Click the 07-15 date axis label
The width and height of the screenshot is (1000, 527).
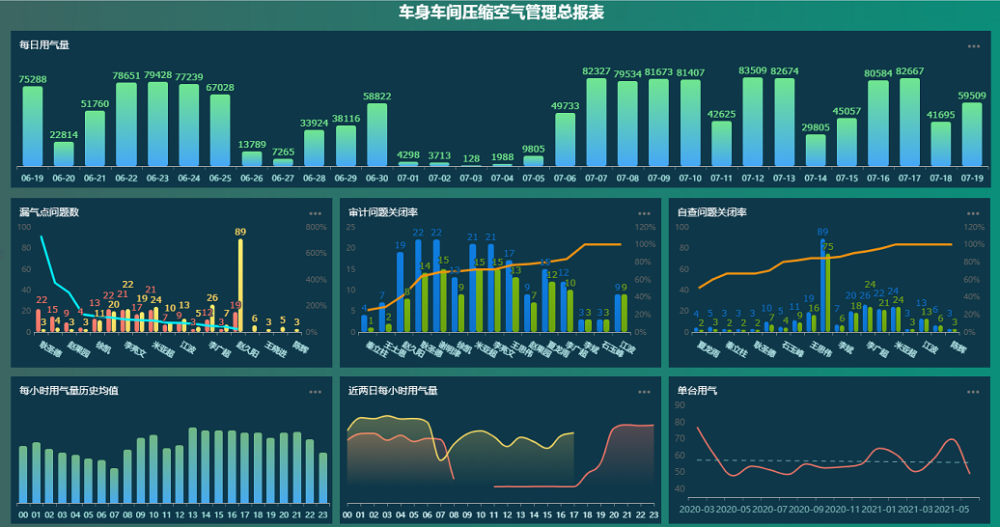click(x=847, y=178)
